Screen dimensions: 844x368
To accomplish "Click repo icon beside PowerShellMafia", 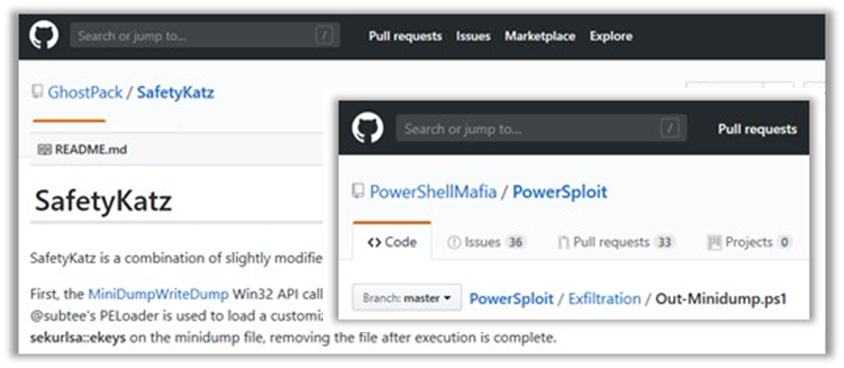I will pos(358,192).
